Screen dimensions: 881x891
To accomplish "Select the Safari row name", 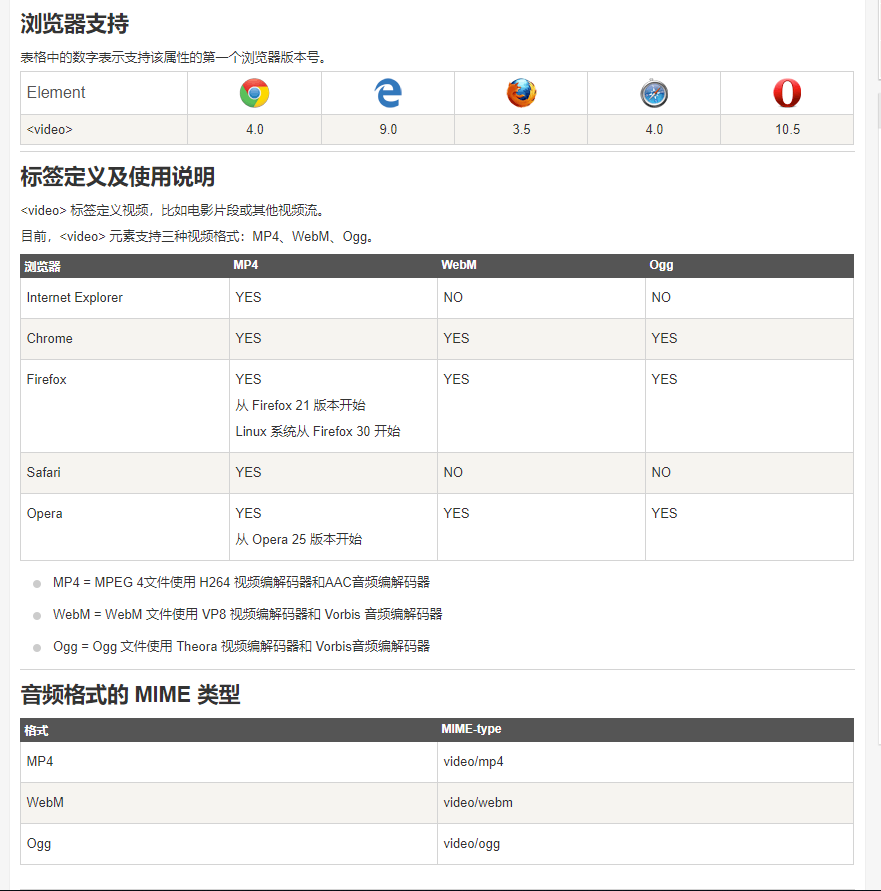I will coord(43,473).
